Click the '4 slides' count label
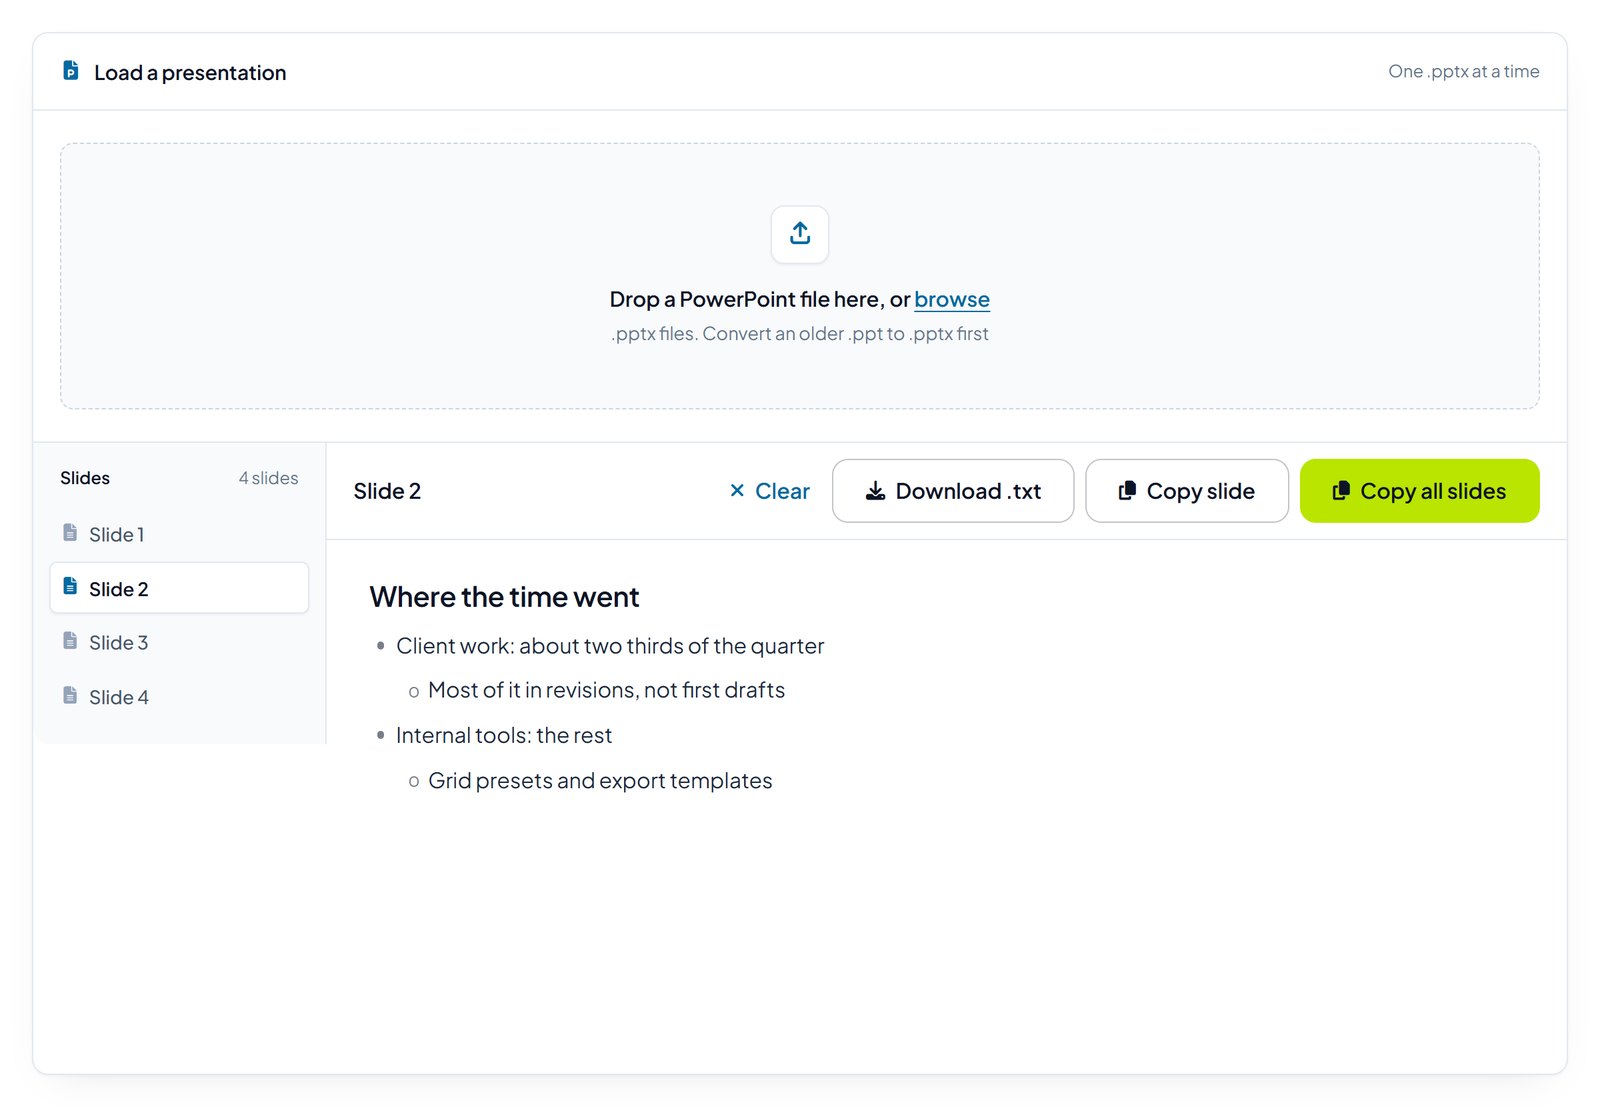This screenshot has width=1600, height=1107. tap(268, 478)
